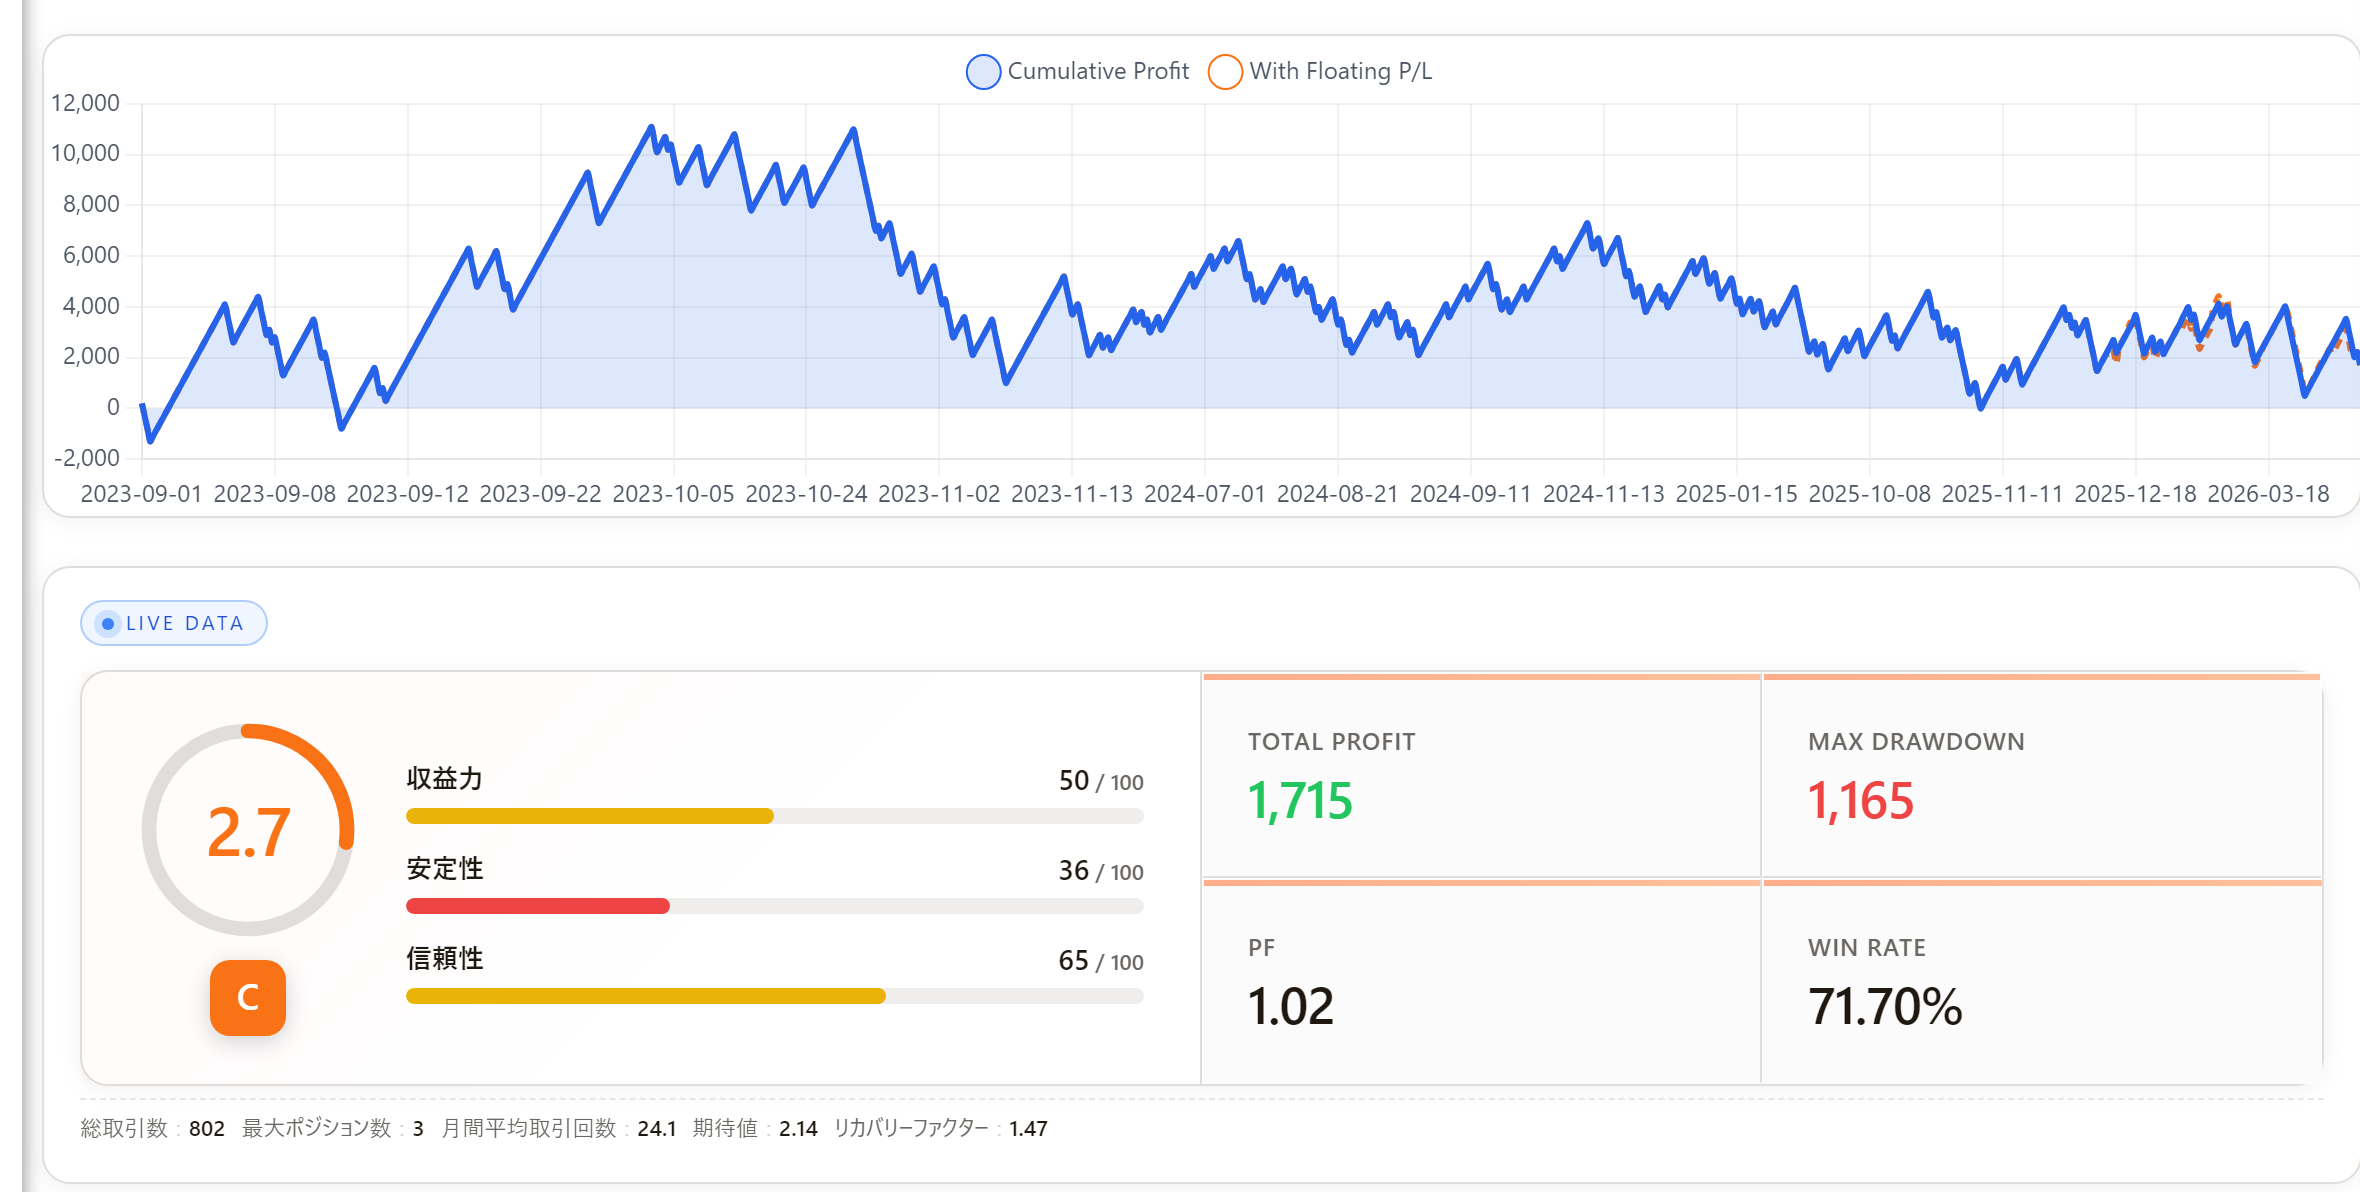
Task: Click the MAX DRAWDOWN card heading
Action: [1916, 742]
